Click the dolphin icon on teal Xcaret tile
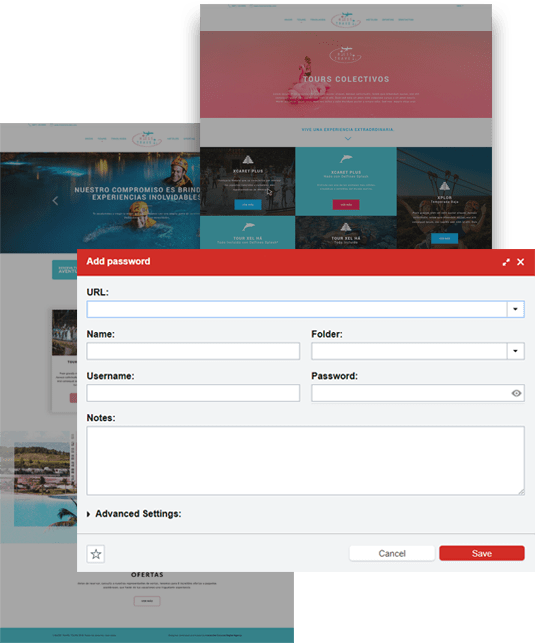Image resolution: width=535 pixels, height=643 pixels. point(346,159)
